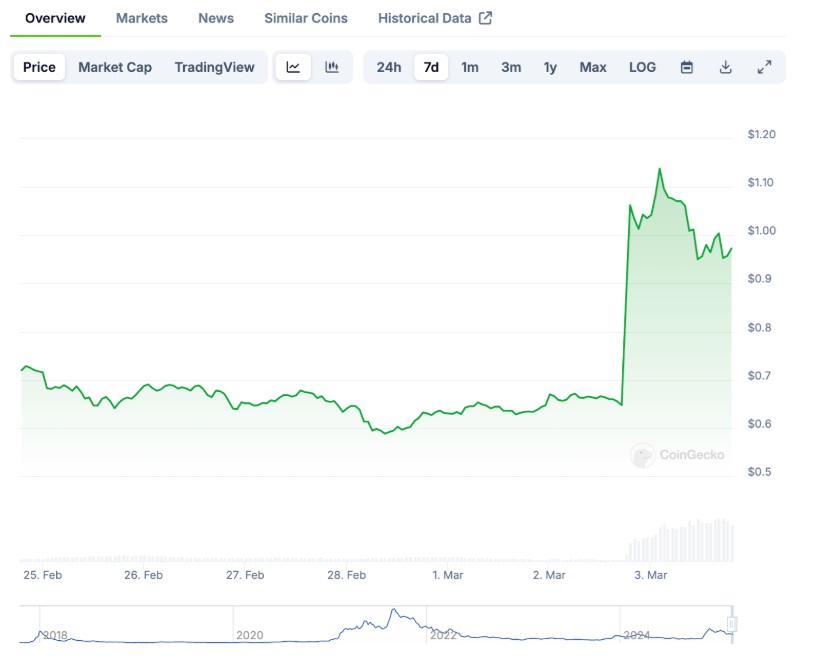Select the Price chart mode
The width and height of the screenshot is (817, 661).
point(39,67)
